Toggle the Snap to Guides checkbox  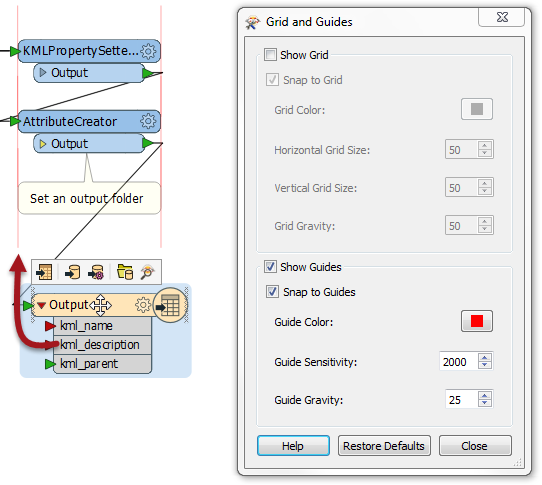click(x=272, y=292)
